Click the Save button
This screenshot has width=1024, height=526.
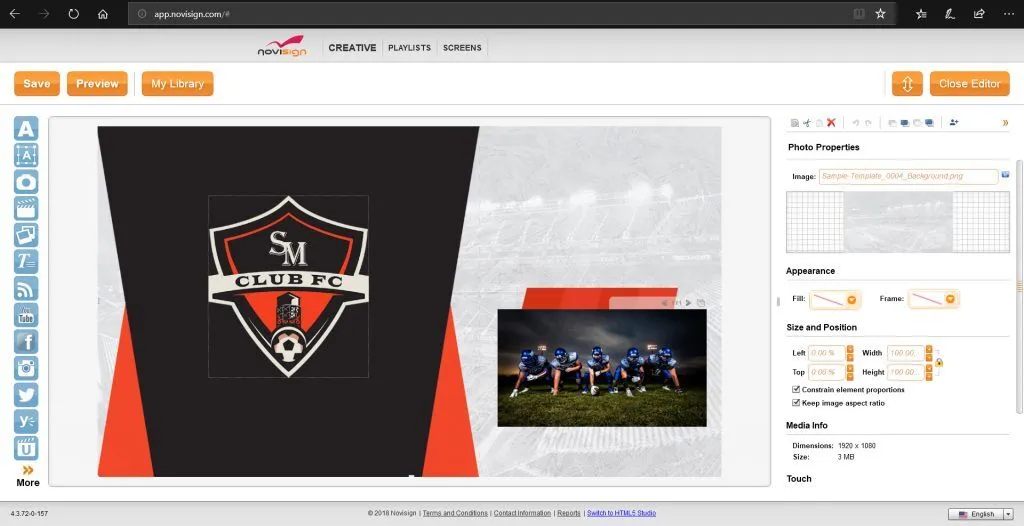(x=37, y=84)
